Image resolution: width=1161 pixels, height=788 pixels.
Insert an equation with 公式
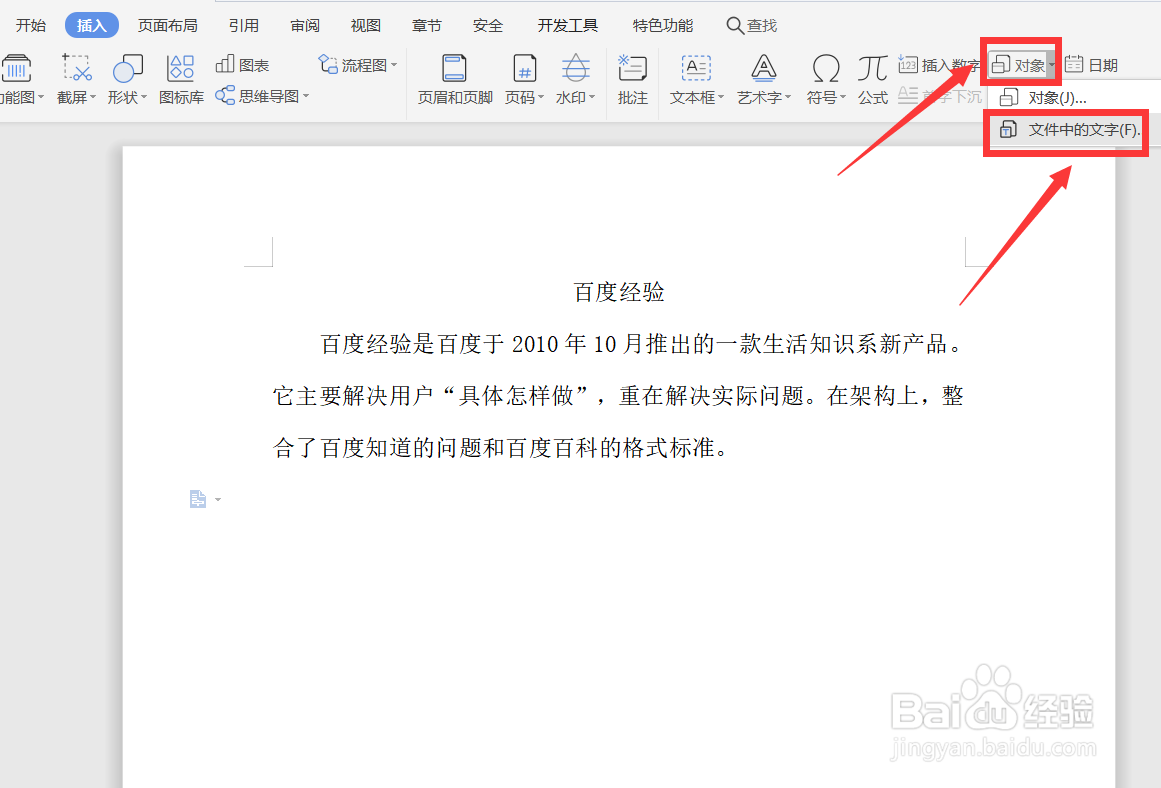871,79
